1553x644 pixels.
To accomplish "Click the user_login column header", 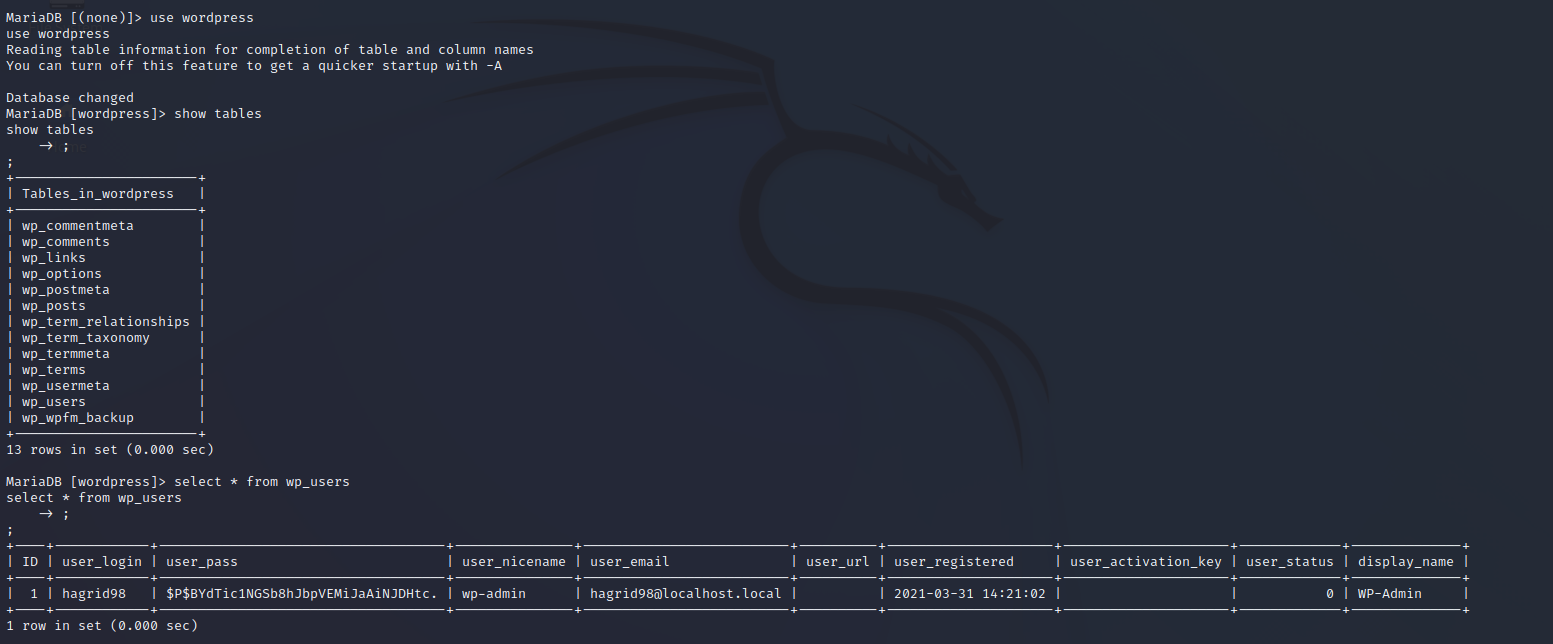I will point(102,562).
